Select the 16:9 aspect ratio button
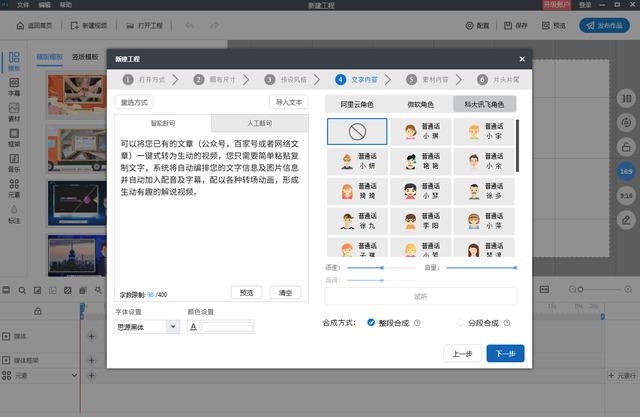The height and width of the screenshot is (417, 640). tap(625, 170)
